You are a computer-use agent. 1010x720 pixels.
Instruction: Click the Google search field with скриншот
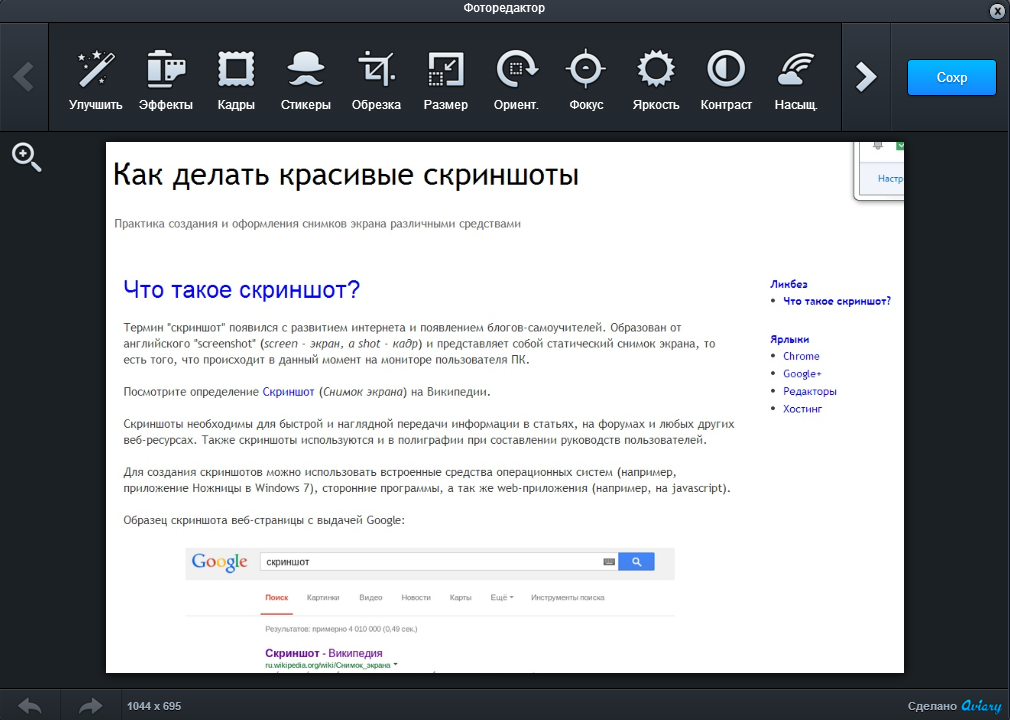pyautogui.click(x=439, y=562)
